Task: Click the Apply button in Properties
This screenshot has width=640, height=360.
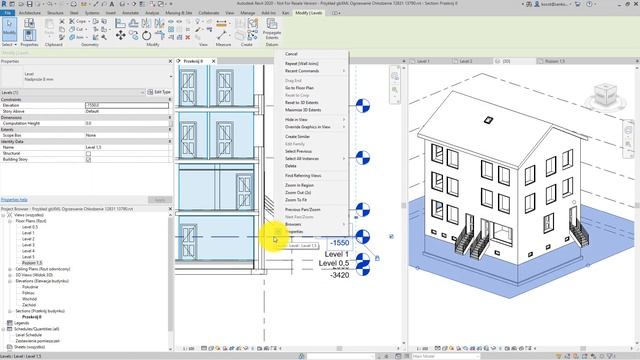Action: pos(160,200)
